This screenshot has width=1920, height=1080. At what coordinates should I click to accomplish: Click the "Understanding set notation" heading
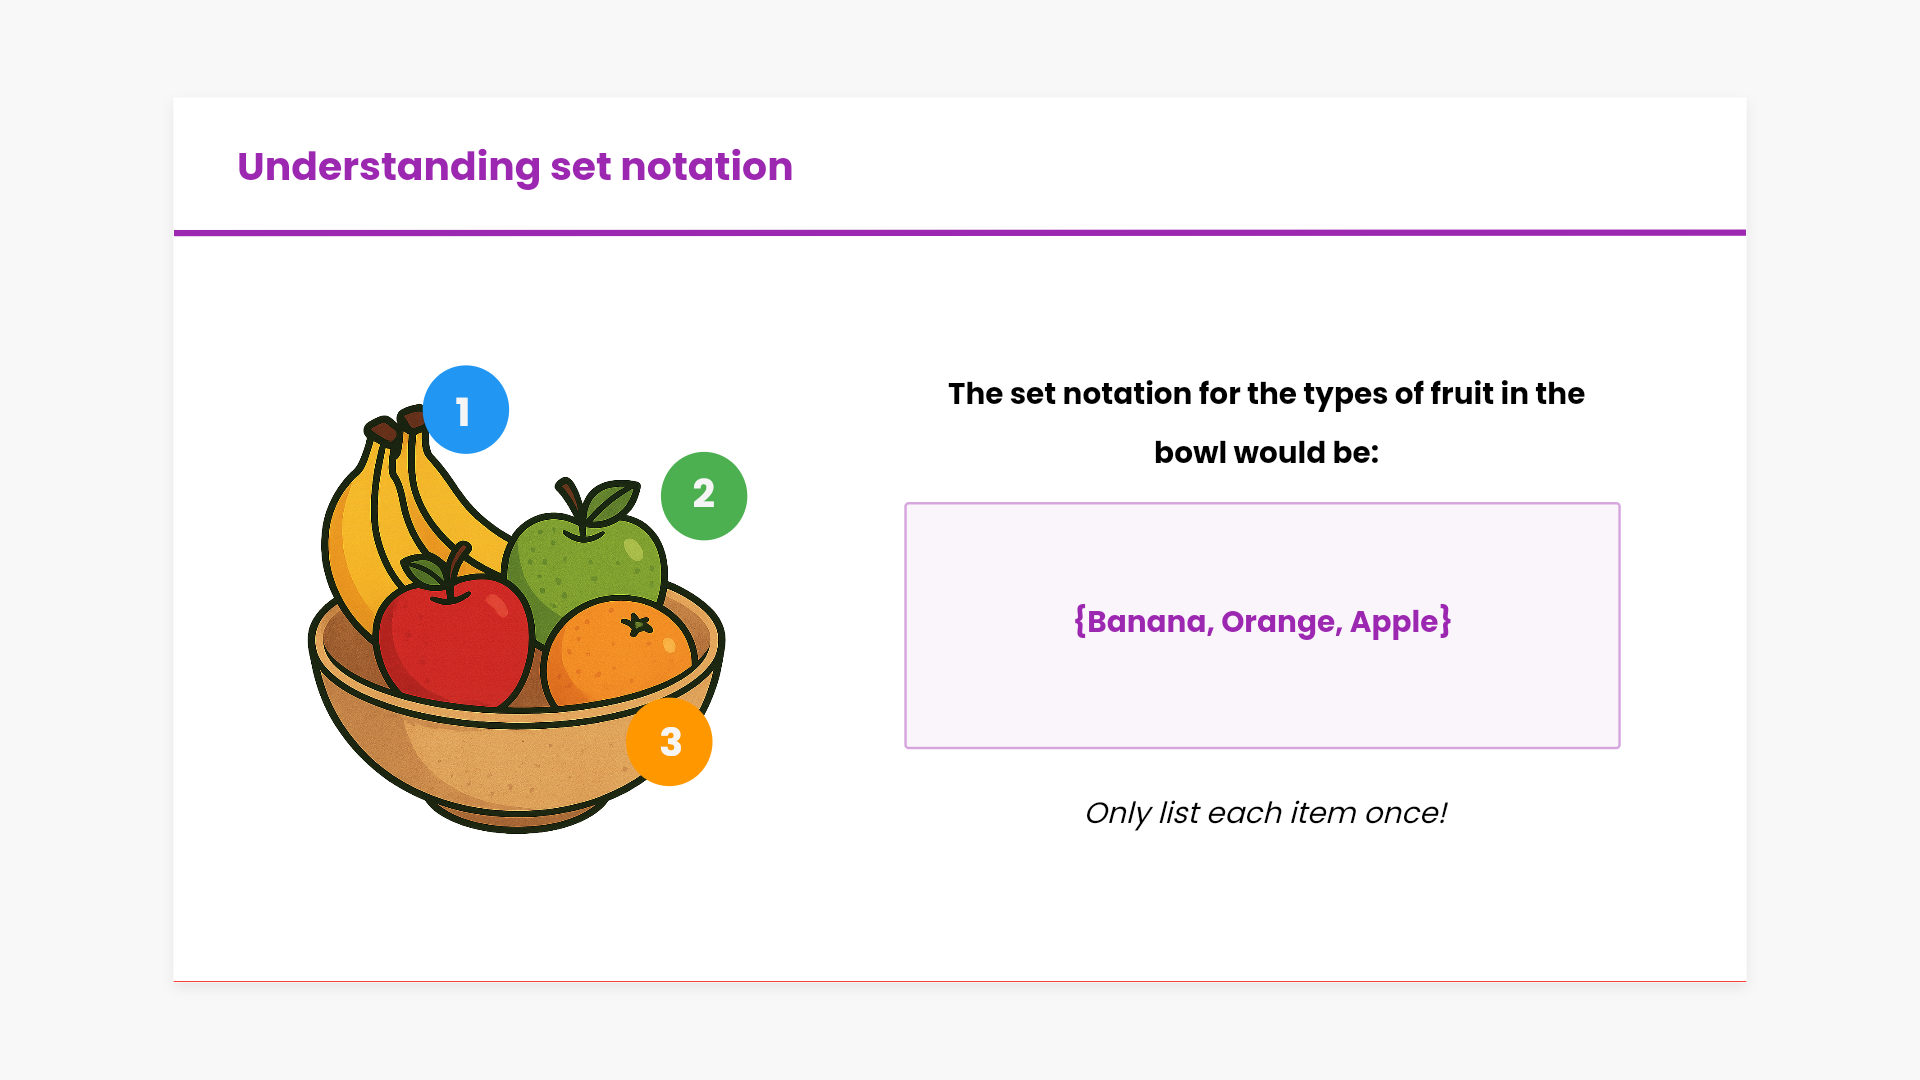point(515,166)
